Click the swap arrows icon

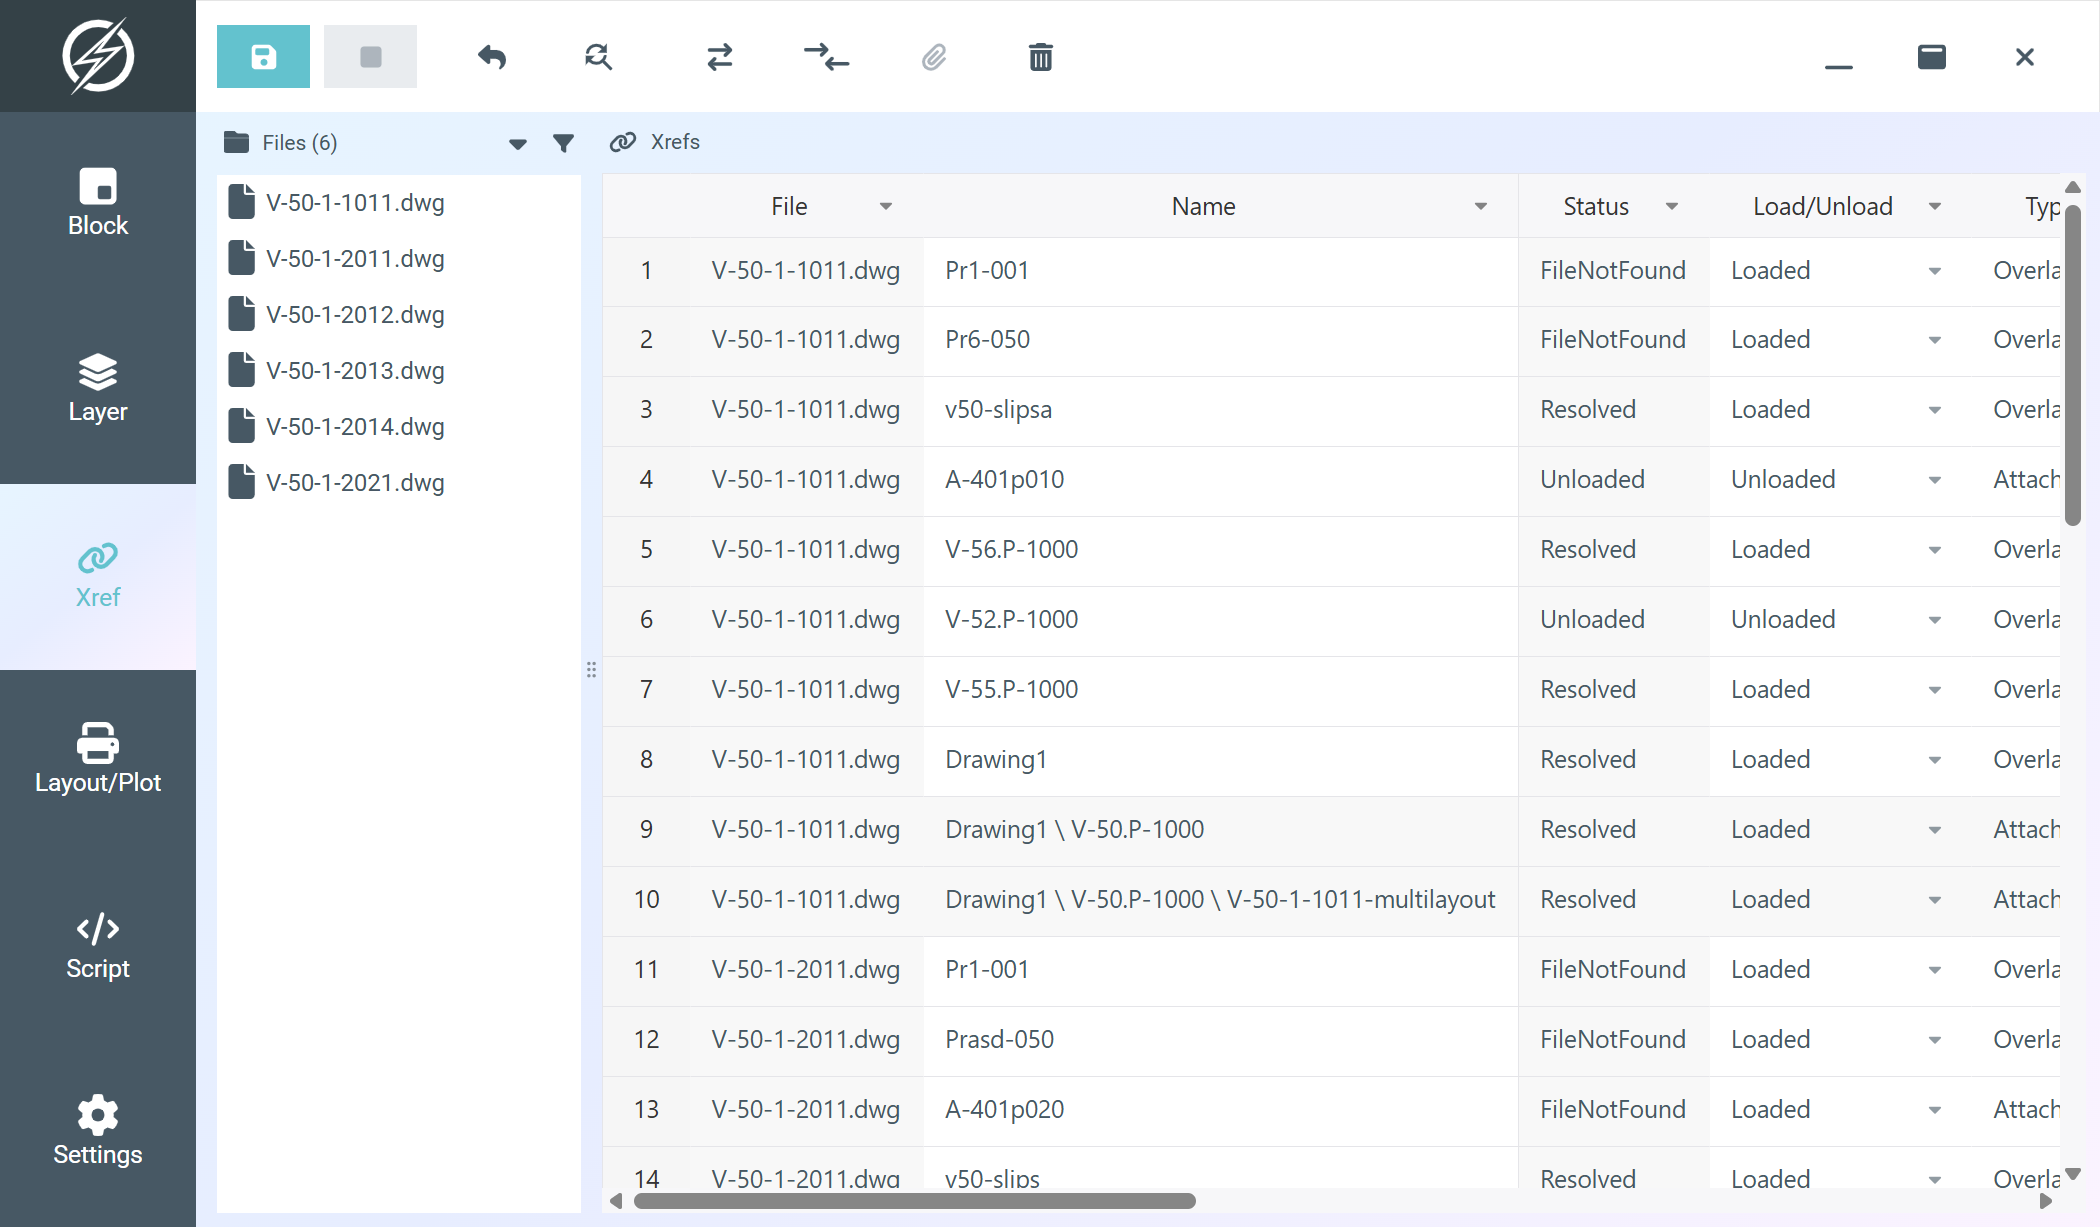pos(720,57)
